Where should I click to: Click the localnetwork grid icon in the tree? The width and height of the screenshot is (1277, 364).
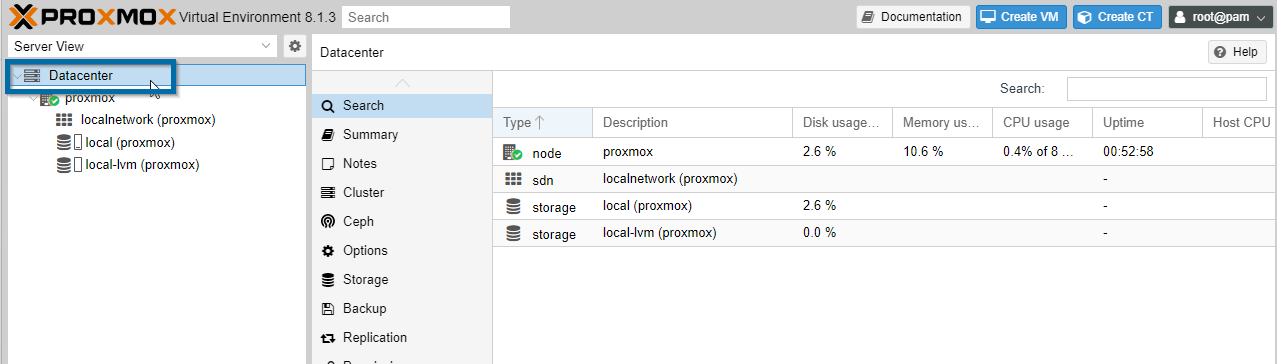click(64, 120)
